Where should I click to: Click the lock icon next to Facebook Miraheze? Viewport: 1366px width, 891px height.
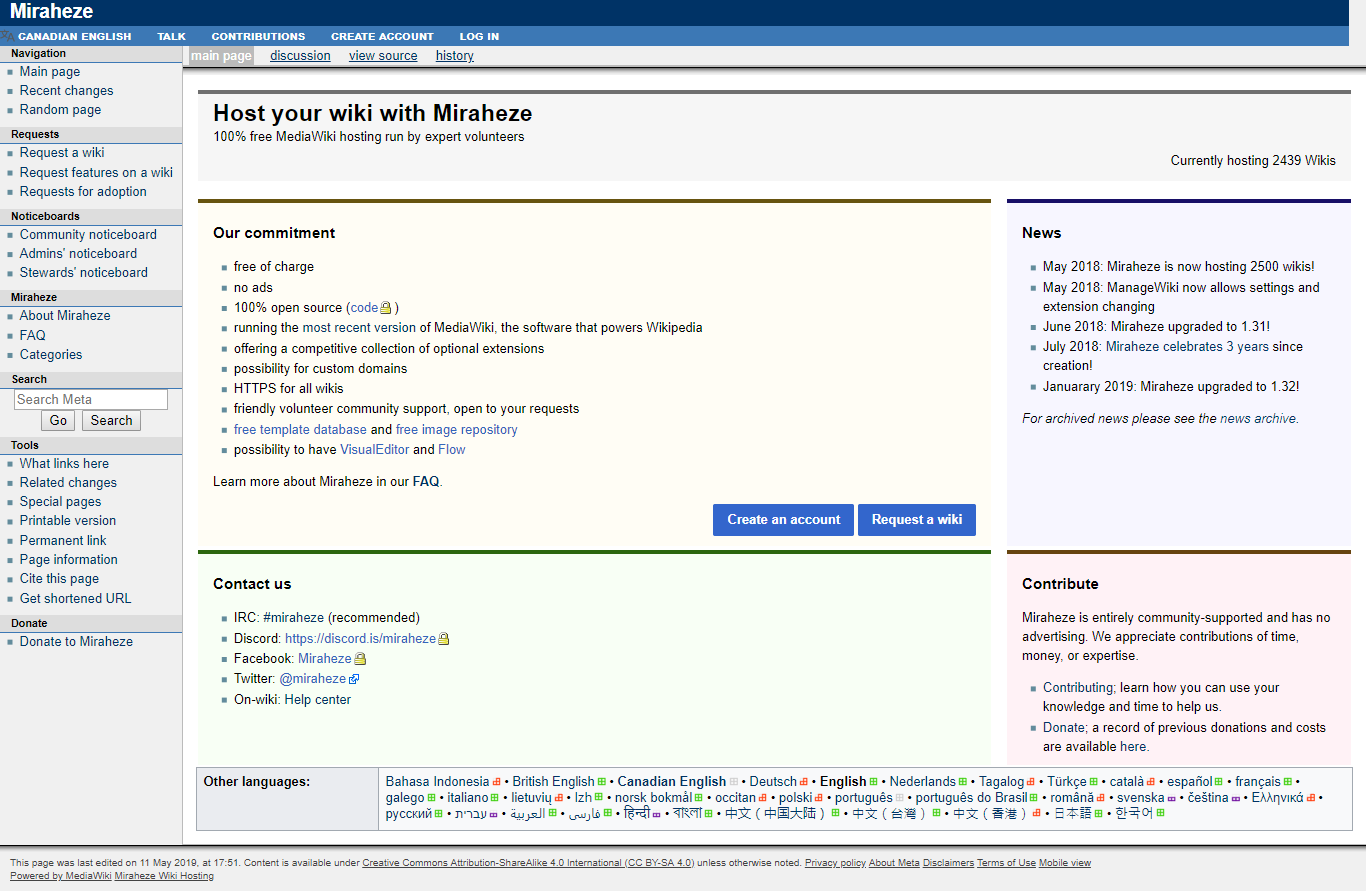(360, 659)
